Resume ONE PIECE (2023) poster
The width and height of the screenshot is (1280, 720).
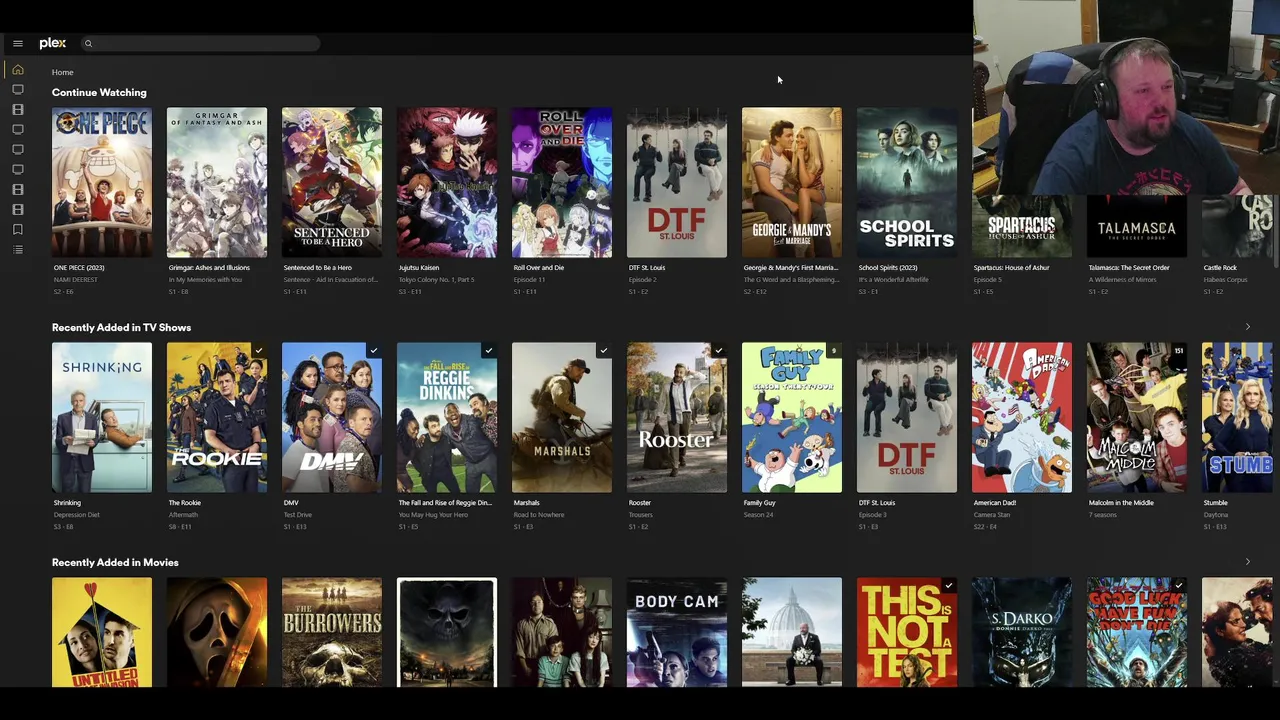(x=102, y=182)
